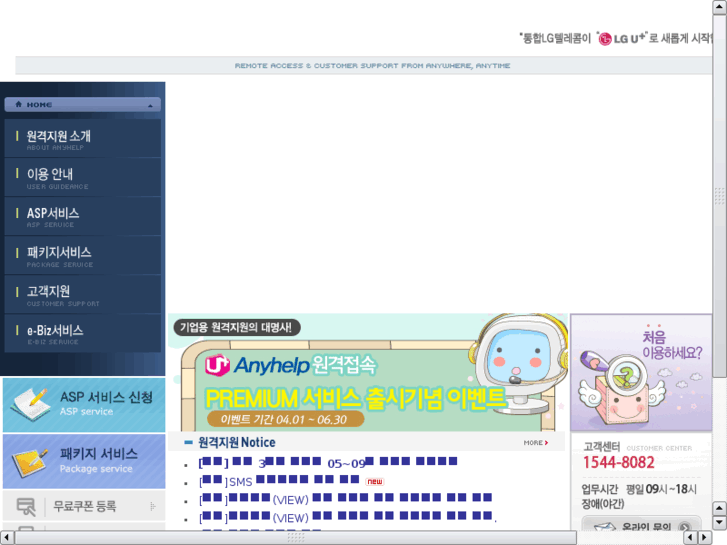Open the first (VIEW) notice item
Image resolution: width=727 pixels, height=545 pixels.
coord(345,499)
